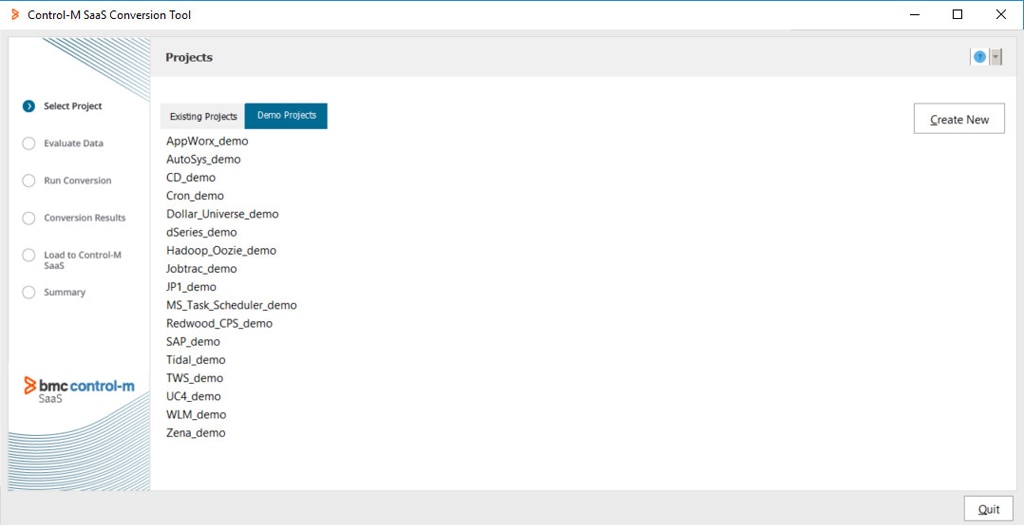
Task: Click the Summary step circle
Action: pos(29,292)
